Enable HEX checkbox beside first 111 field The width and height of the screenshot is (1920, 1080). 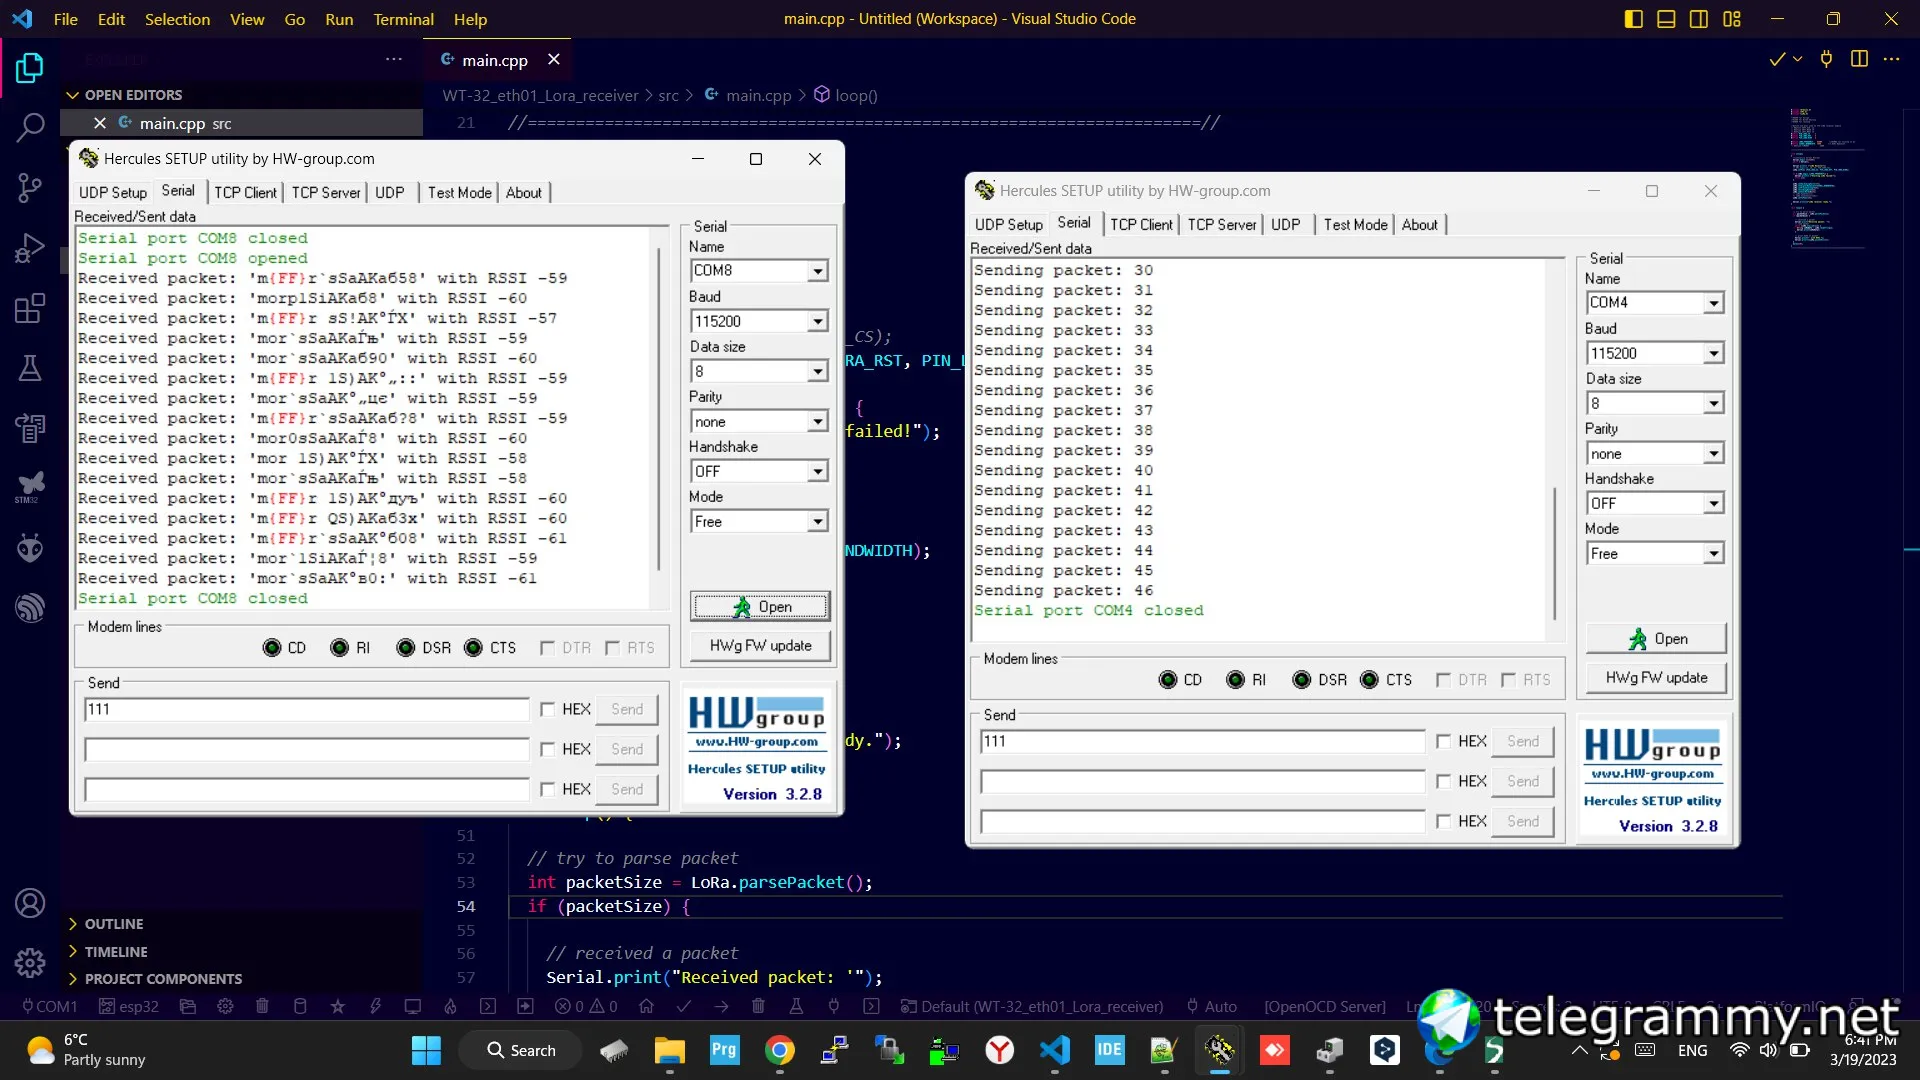547,709
